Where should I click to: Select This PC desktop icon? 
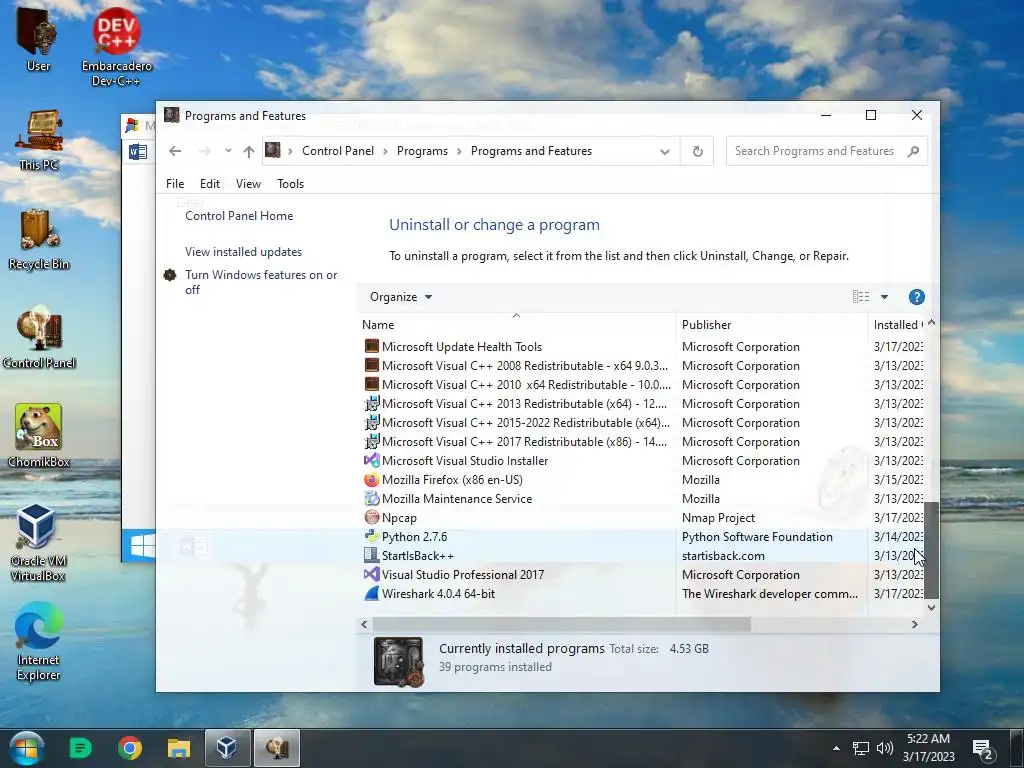(39, 139)
